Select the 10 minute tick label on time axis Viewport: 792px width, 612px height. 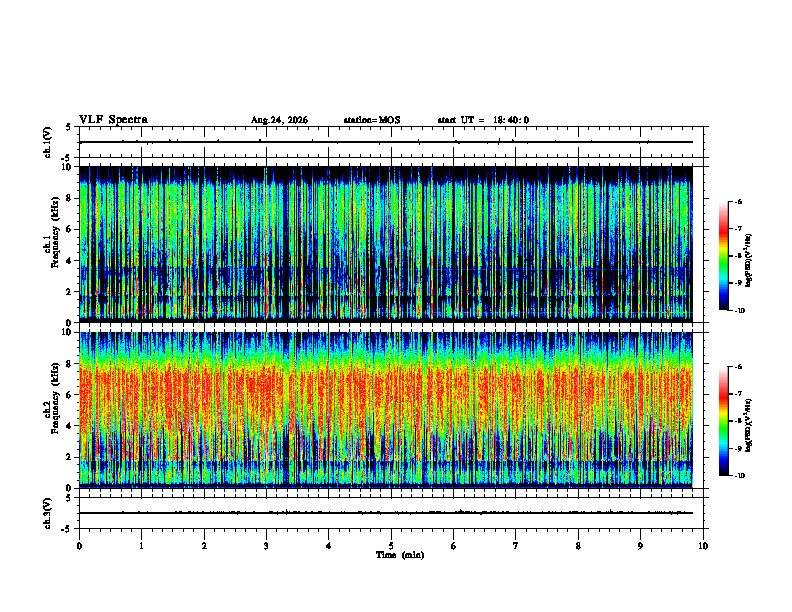pyautogui.click(x=703, y=546)
